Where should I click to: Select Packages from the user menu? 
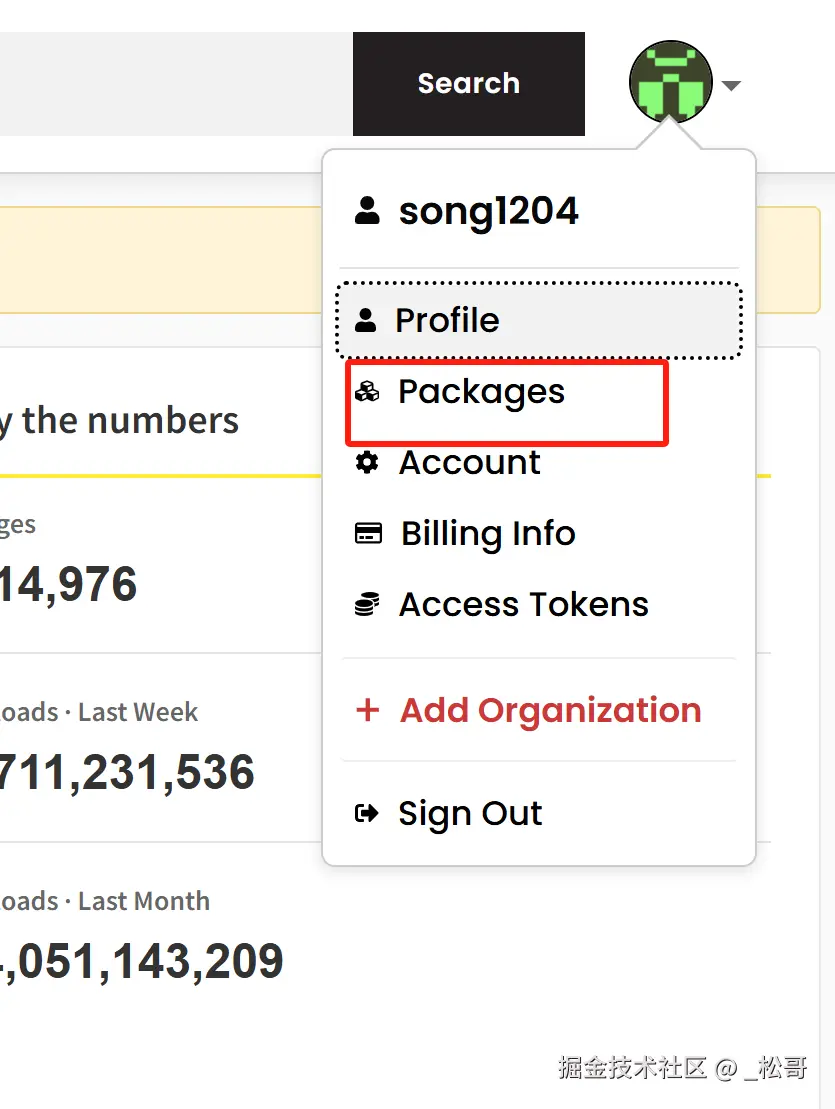(x=481, y=392)
